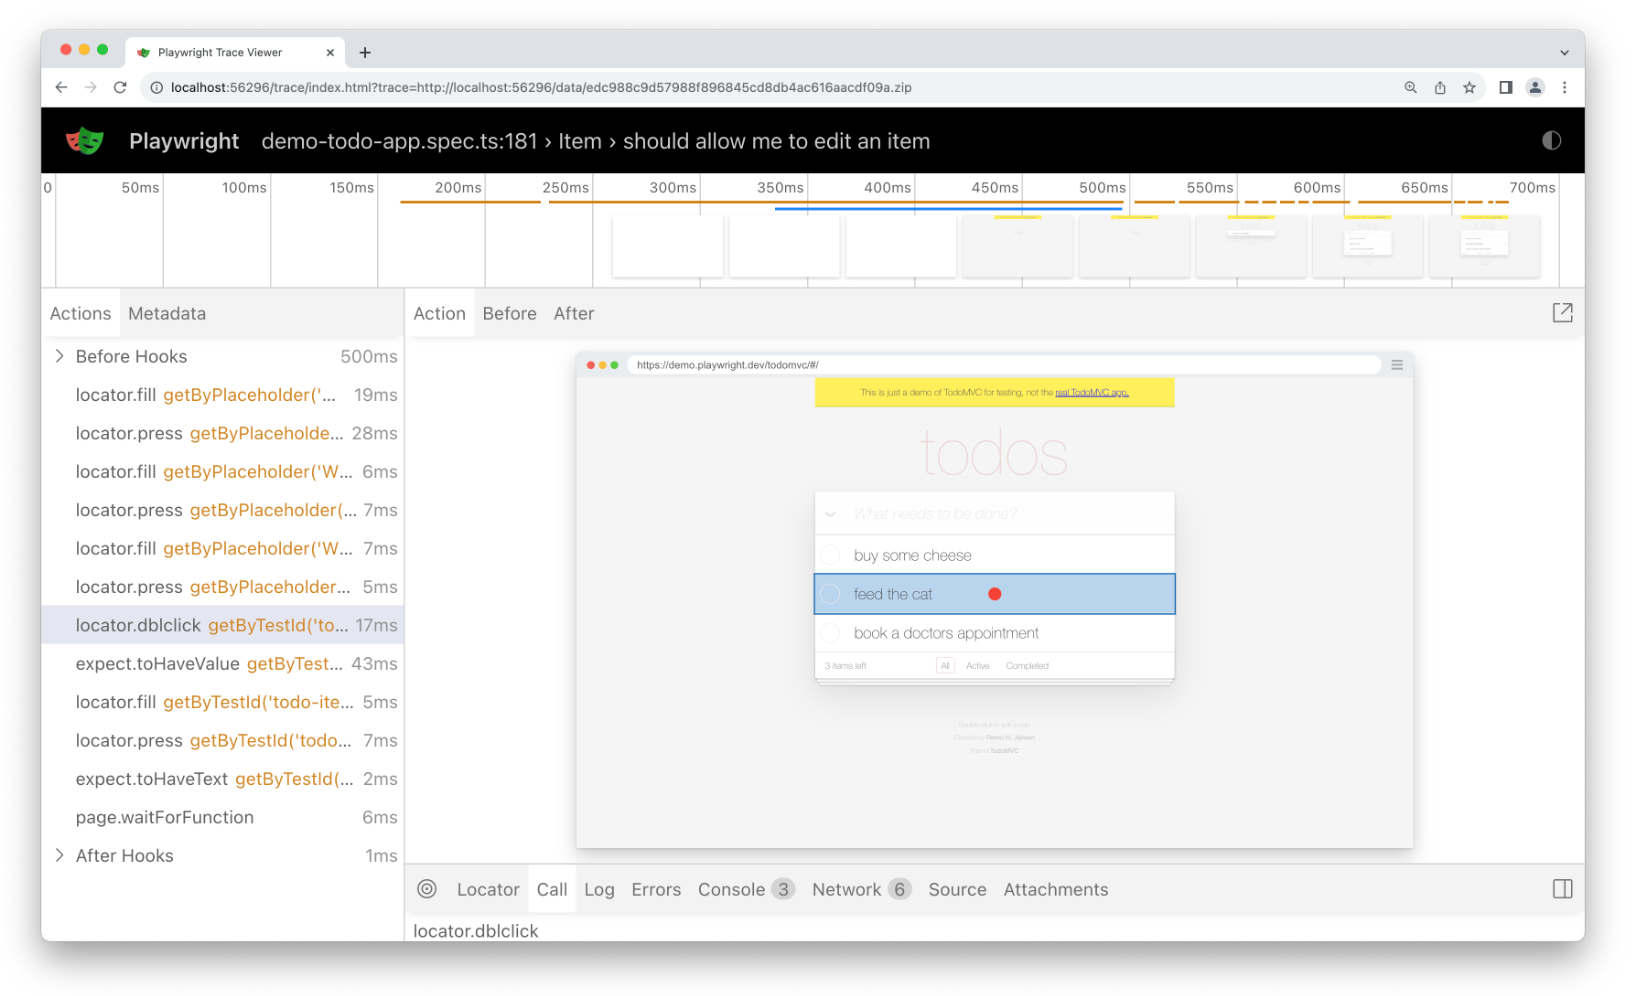Click the zoom magnifier icon in address bar
1640x996 pixels.
point(1410,87)
